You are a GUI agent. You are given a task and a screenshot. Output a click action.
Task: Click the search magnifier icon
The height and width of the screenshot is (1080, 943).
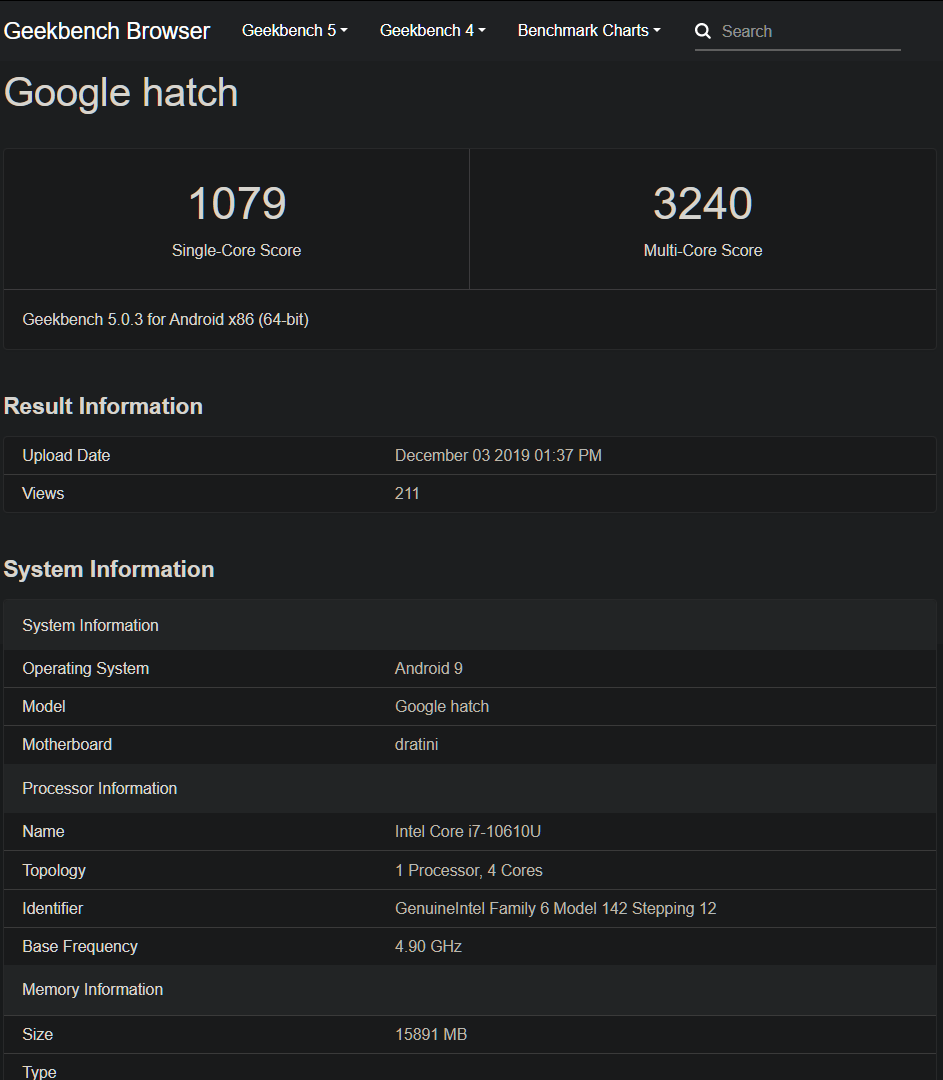(x=703, y=31)
